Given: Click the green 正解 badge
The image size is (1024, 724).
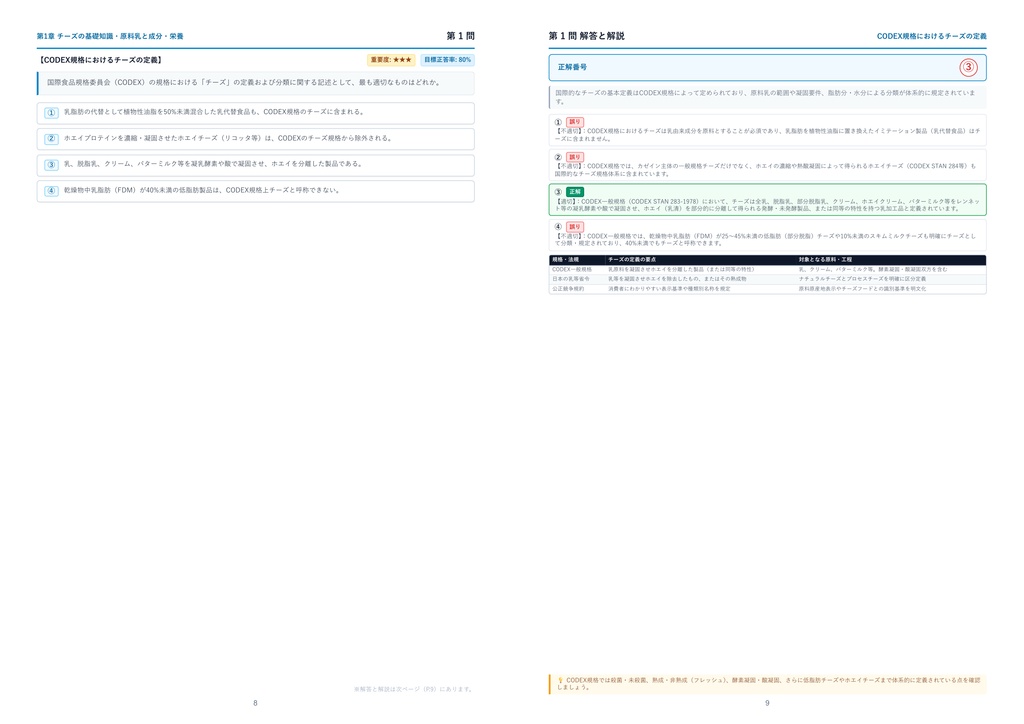Looking at the screenshot, I should click(575, 192).
